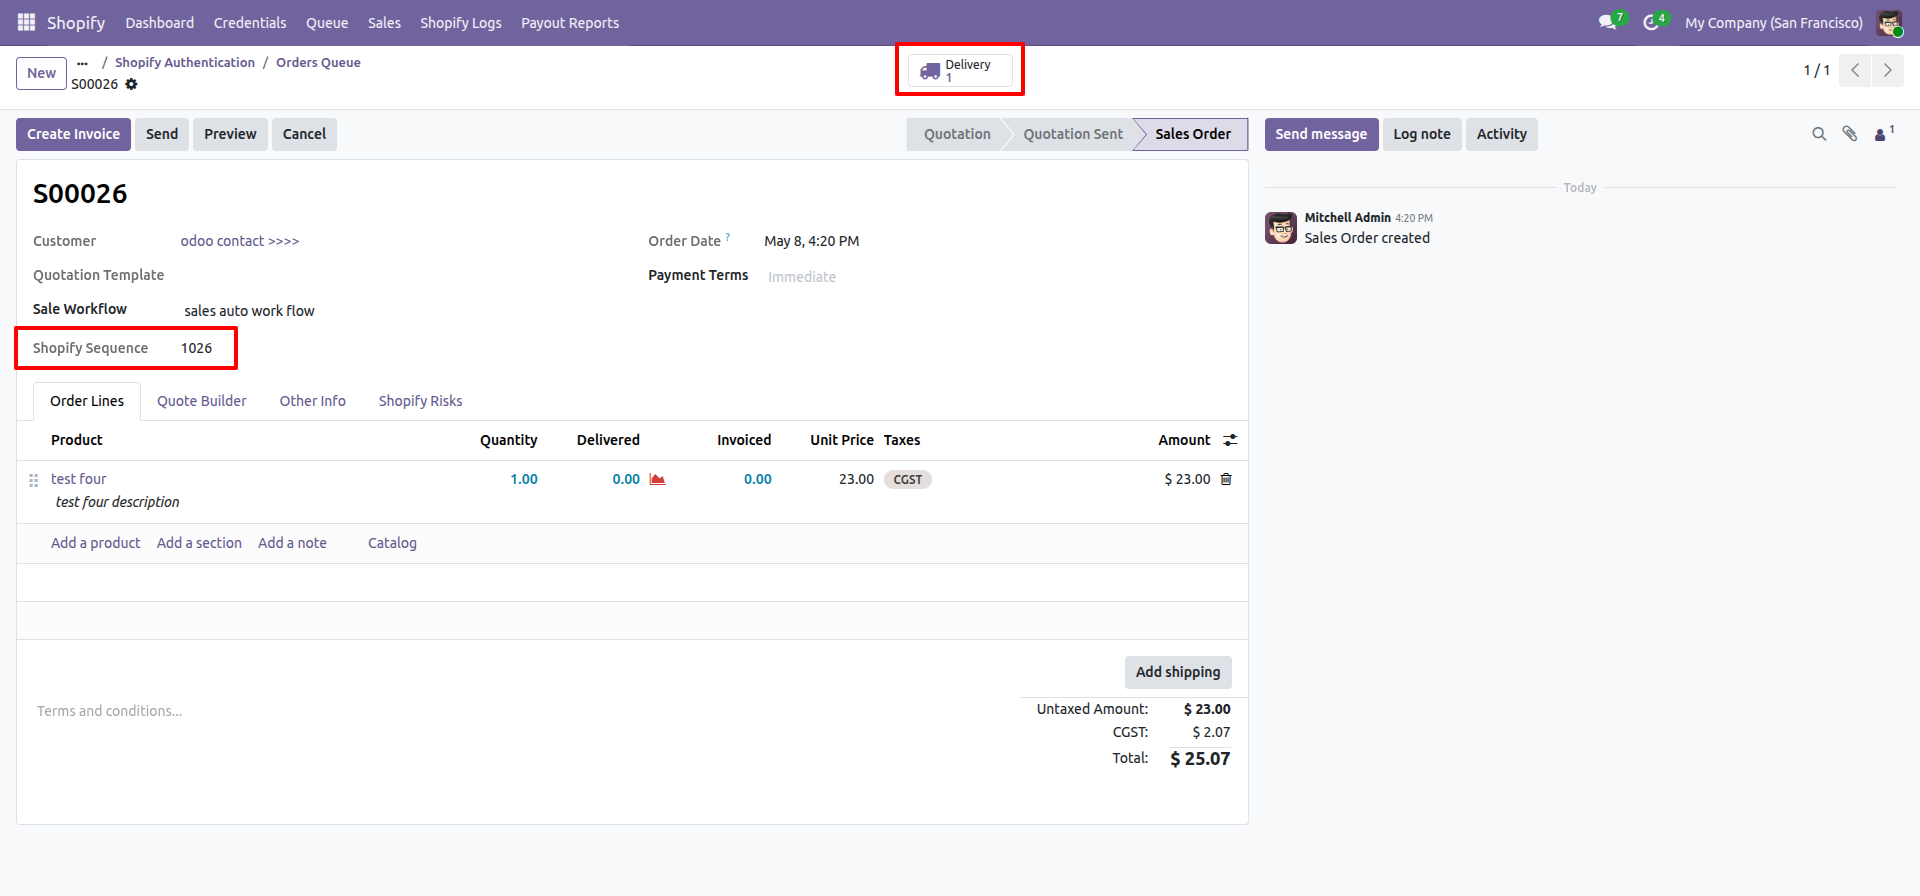This screenshot has height=896, width=1920.
Task: Search messages magnifier icon in chatter
Action: coord(1819,134)
